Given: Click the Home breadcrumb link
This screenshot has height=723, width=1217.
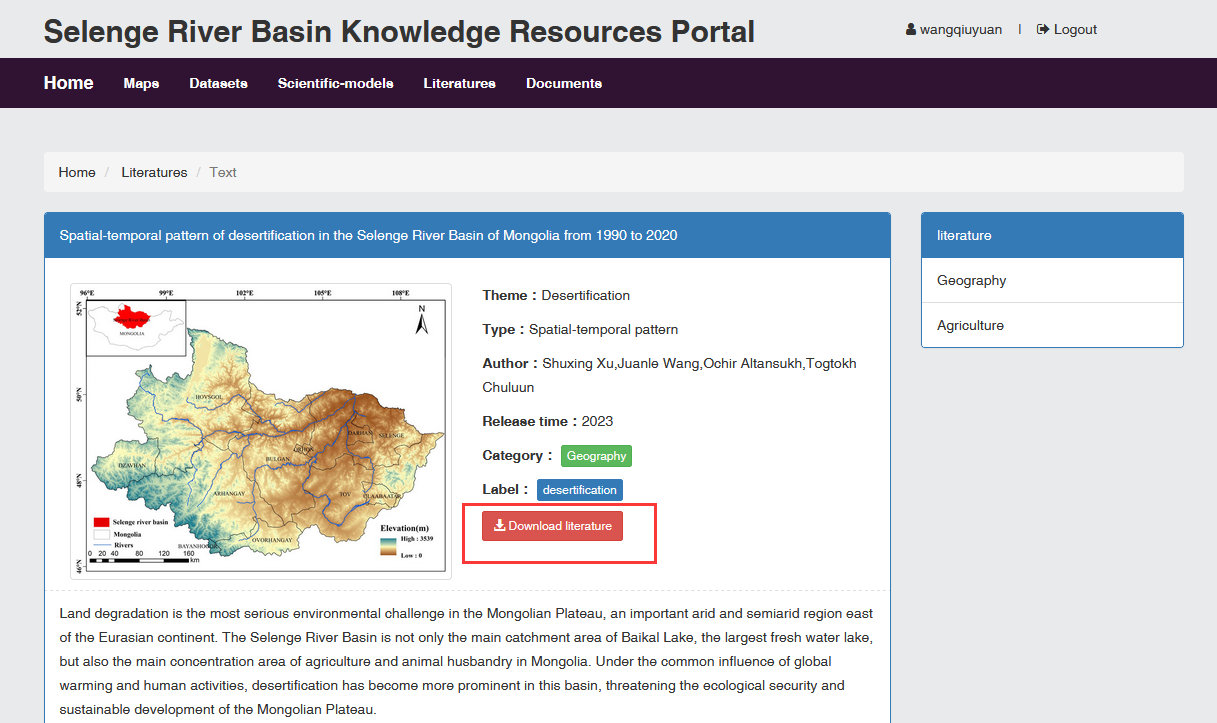Looking at the screenshot, I should (77, 172).
